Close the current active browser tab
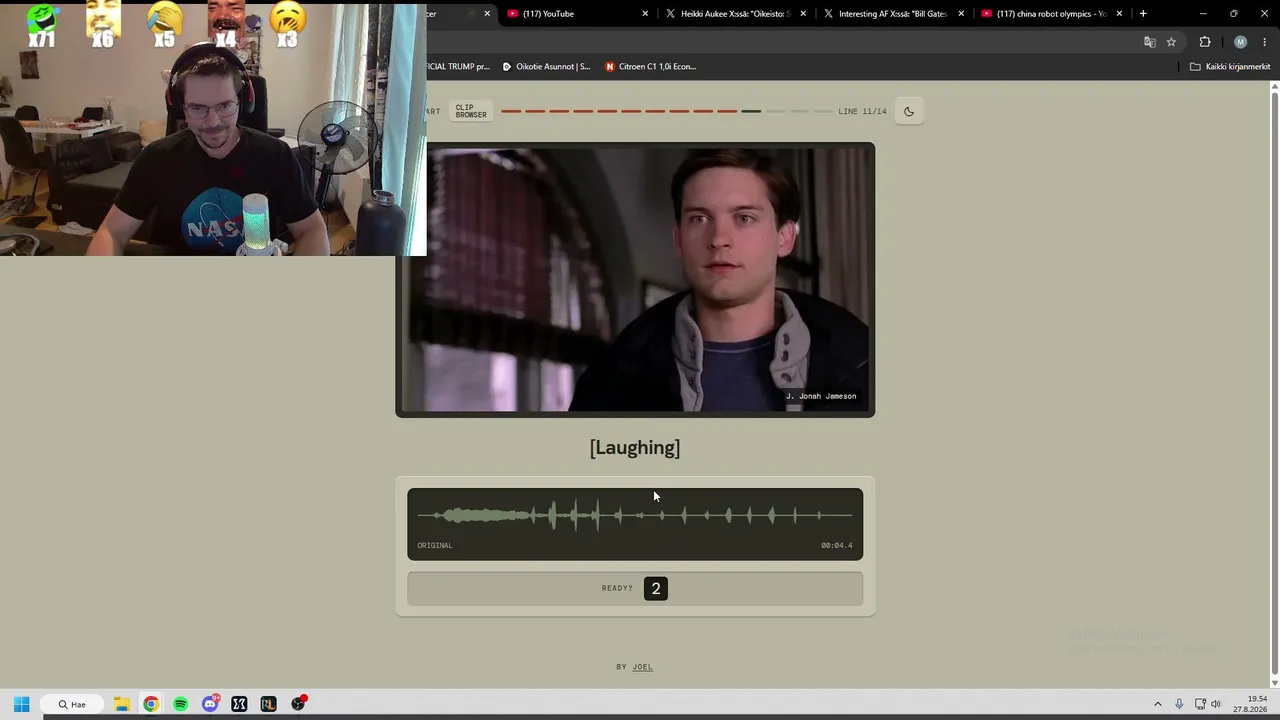 487,14
